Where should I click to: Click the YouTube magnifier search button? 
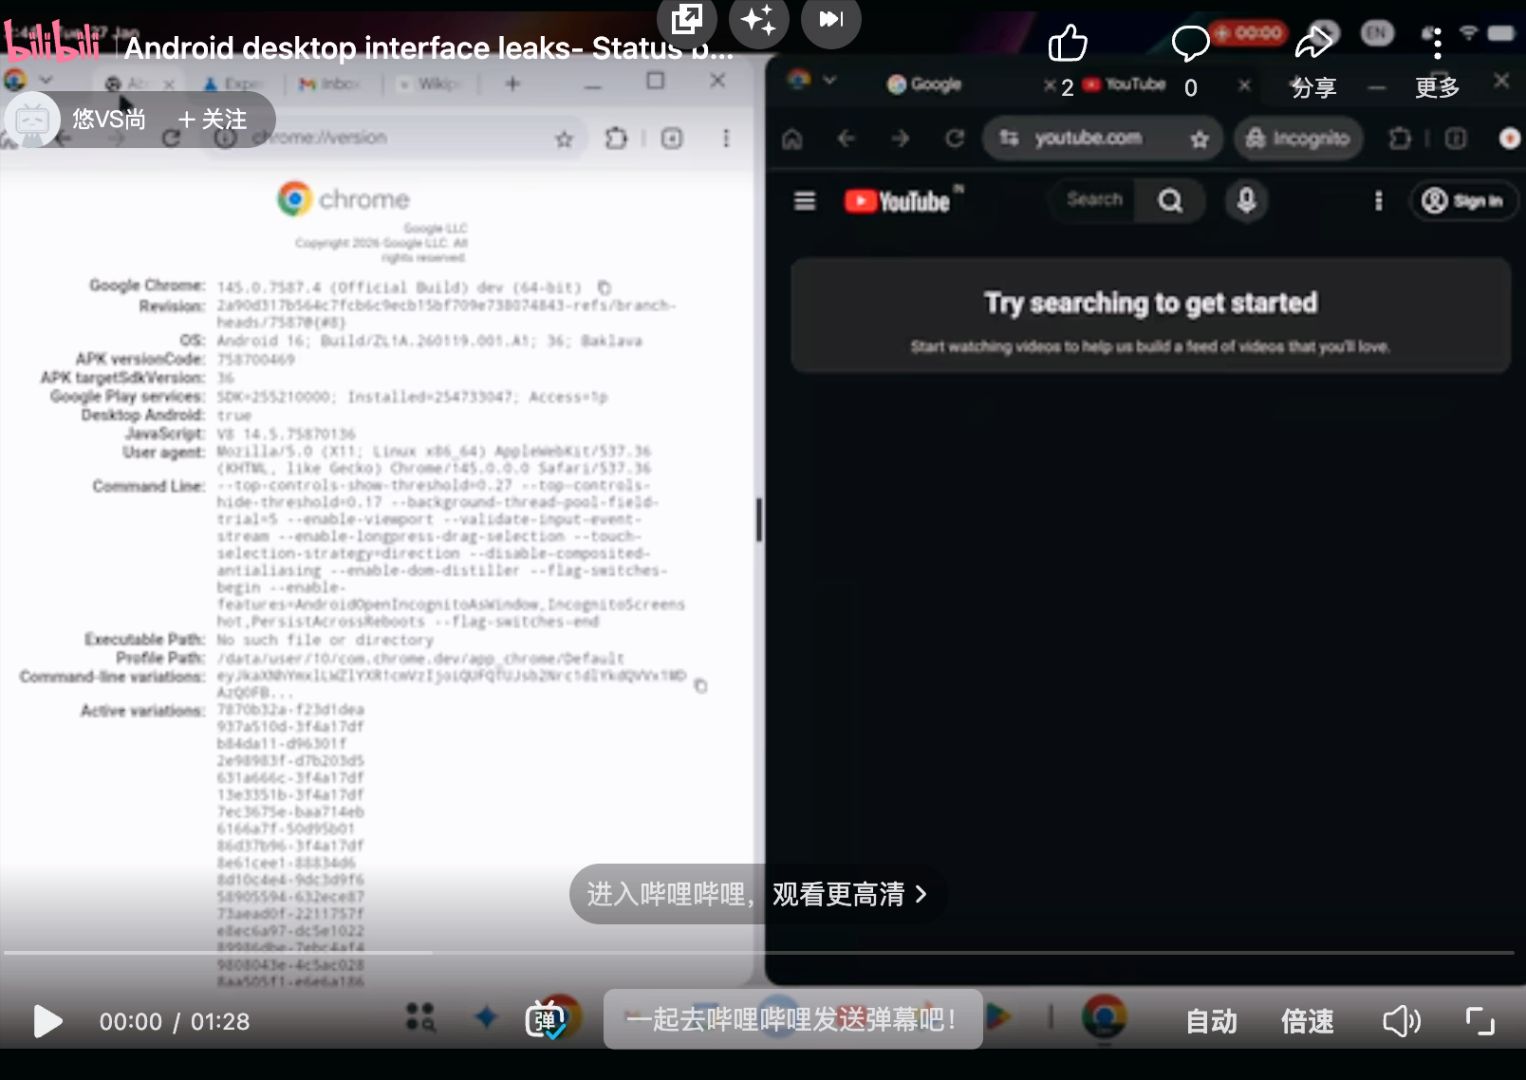click(1170, 200)
